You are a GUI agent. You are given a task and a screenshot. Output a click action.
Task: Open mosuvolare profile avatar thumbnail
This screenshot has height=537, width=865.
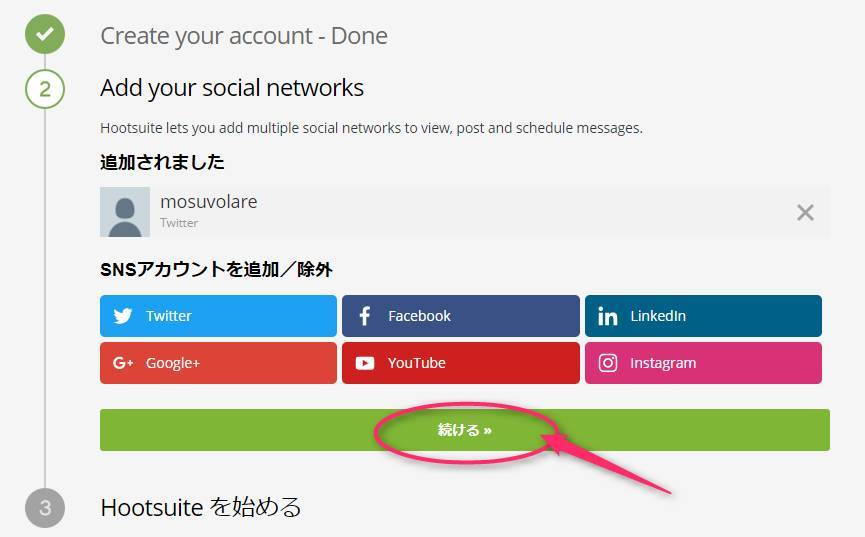click(x=125, y=212)
